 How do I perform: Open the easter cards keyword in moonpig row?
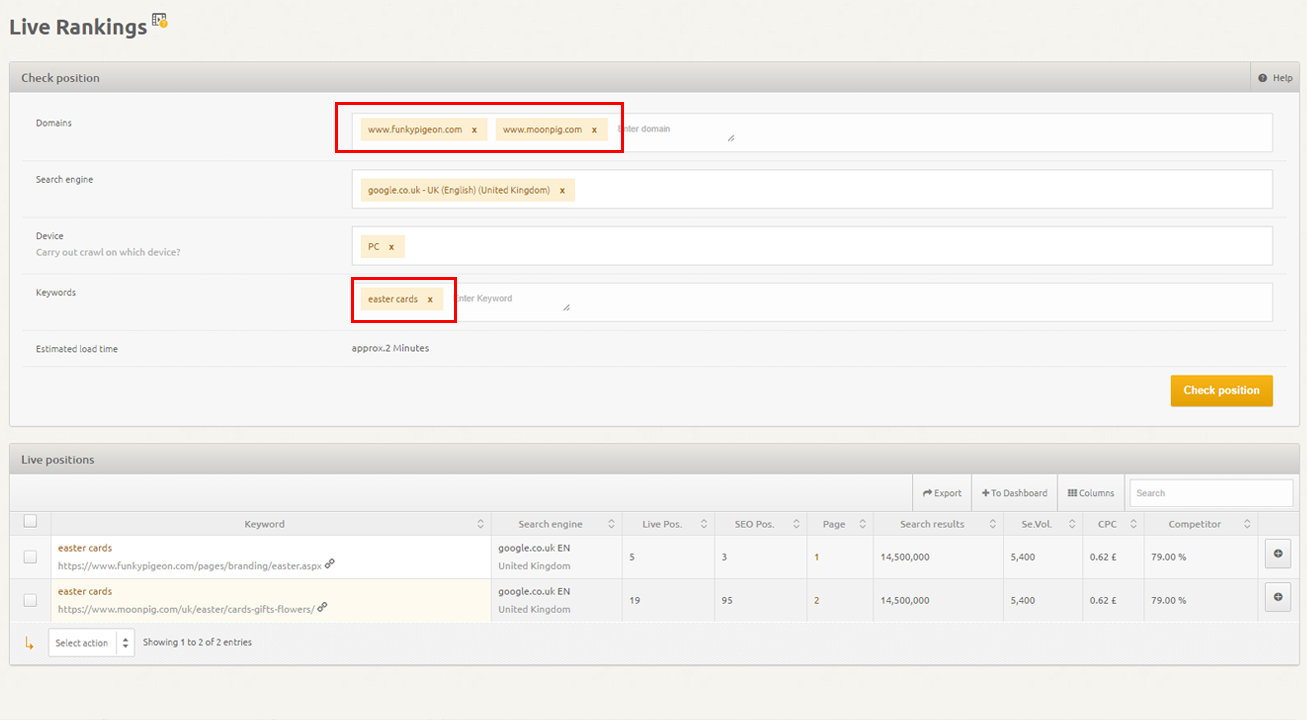click(x=85, y=591)
